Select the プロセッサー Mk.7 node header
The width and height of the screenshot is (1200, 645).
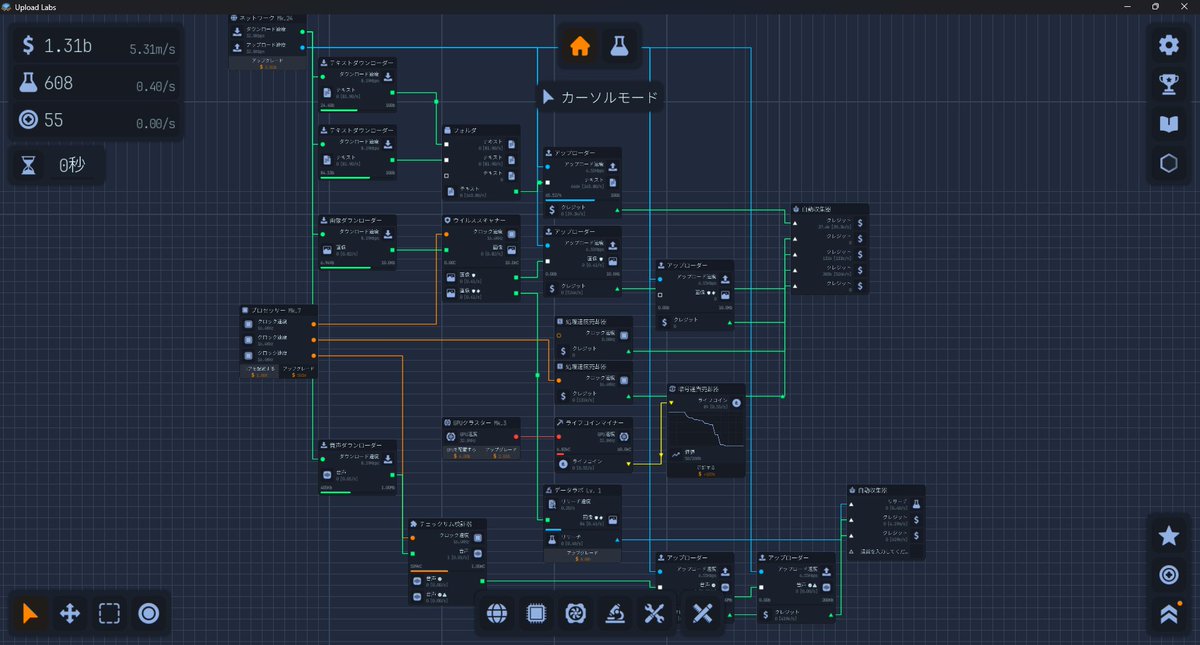click(x=279, y=310)
